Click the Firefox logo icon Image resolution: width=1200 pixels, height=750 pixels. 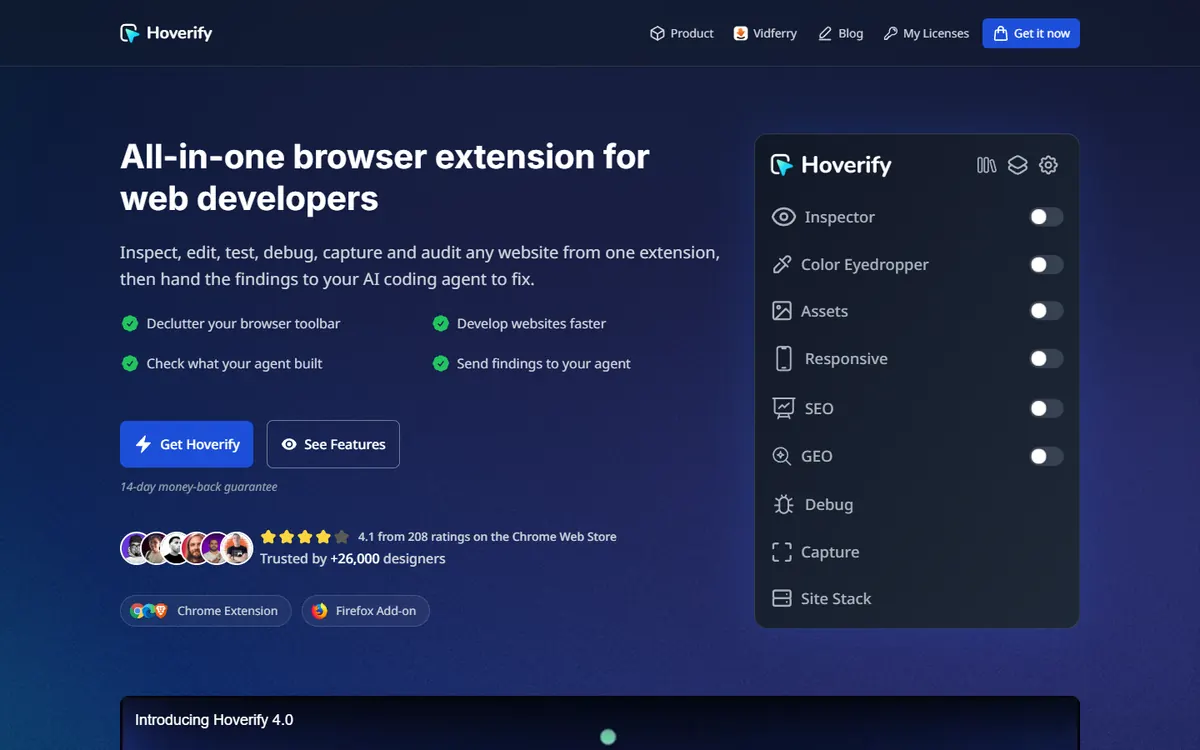point(320,611)
